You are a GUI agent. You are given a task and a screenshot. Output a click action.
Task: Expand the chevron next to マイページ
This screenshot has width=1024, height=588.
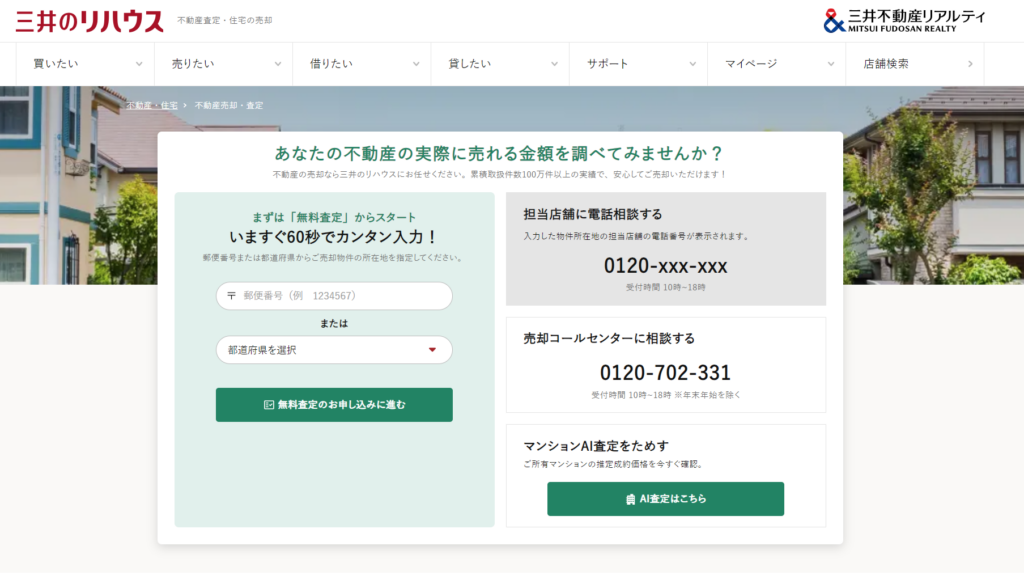831,64
